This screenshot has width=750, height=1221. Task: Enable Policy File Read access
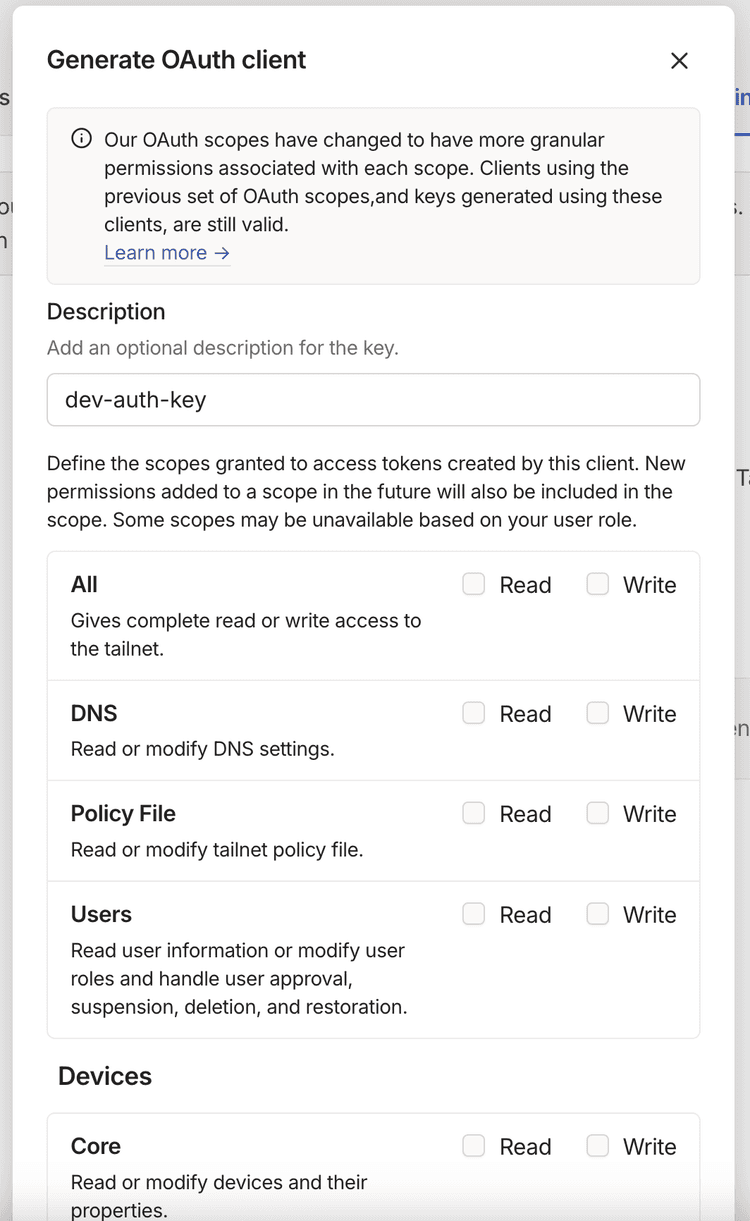[473, 813]
